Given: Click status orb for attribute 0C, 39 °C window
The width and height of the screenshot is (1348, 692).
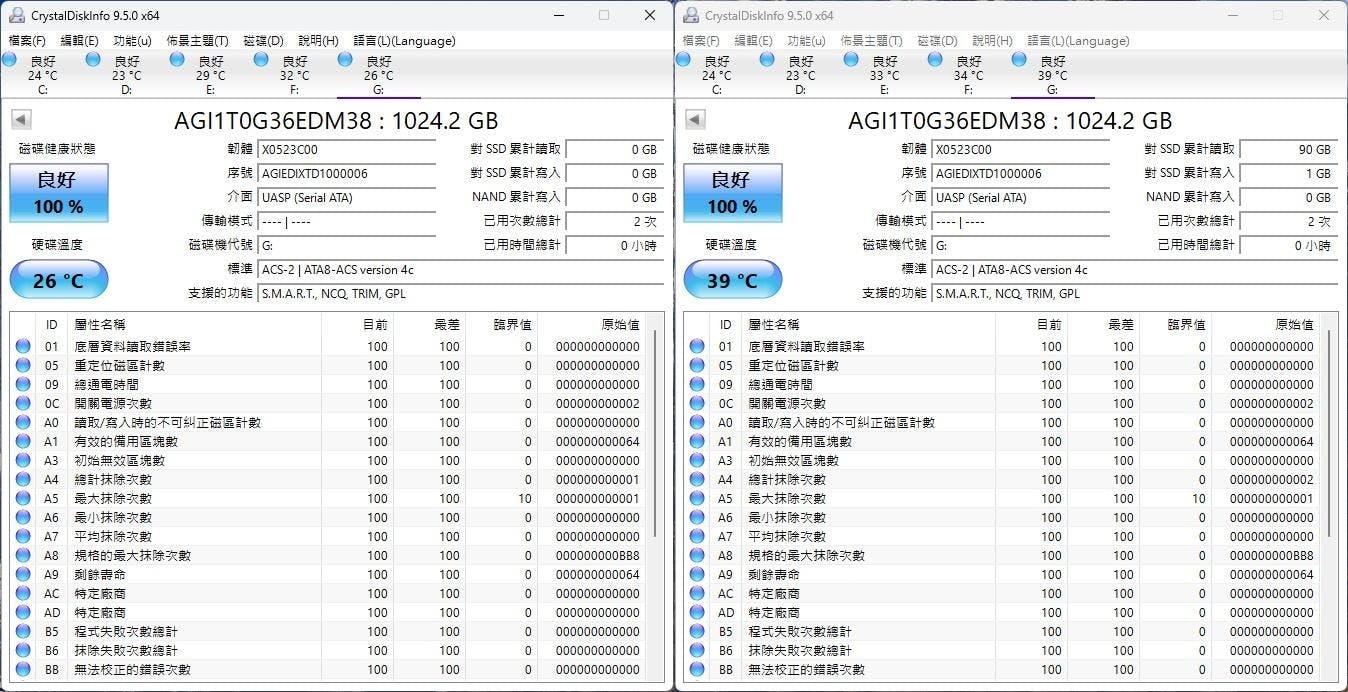Looking at the screenshot, I should (697, 404).
